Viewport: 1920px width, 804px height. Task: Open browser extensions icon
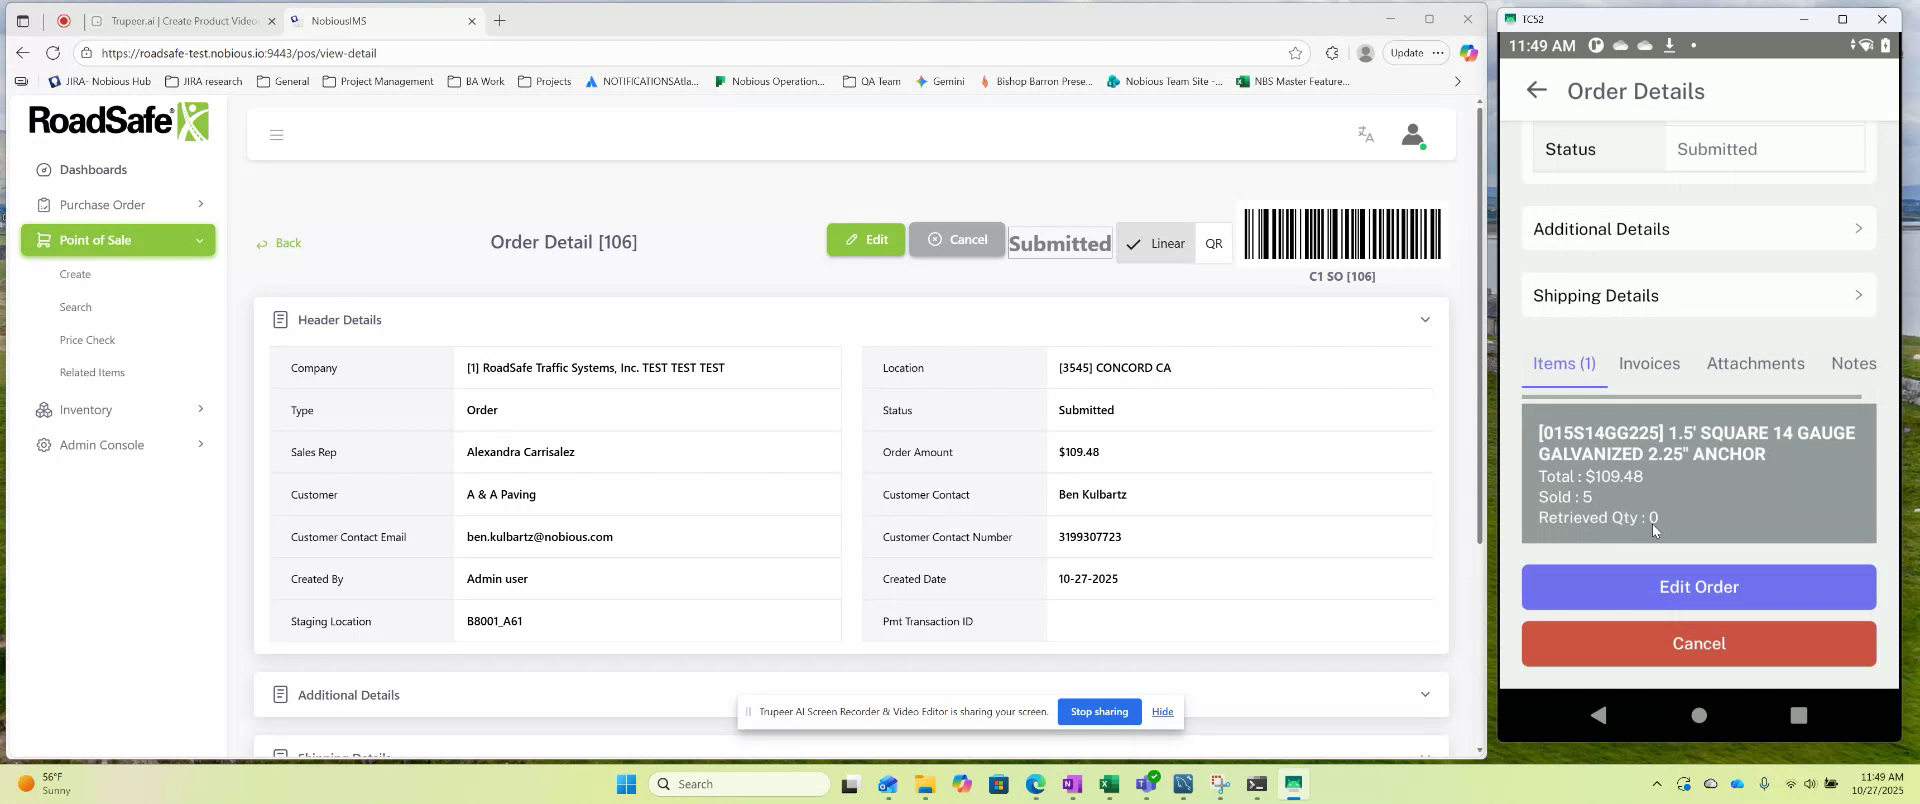[x=1332, y=53]
